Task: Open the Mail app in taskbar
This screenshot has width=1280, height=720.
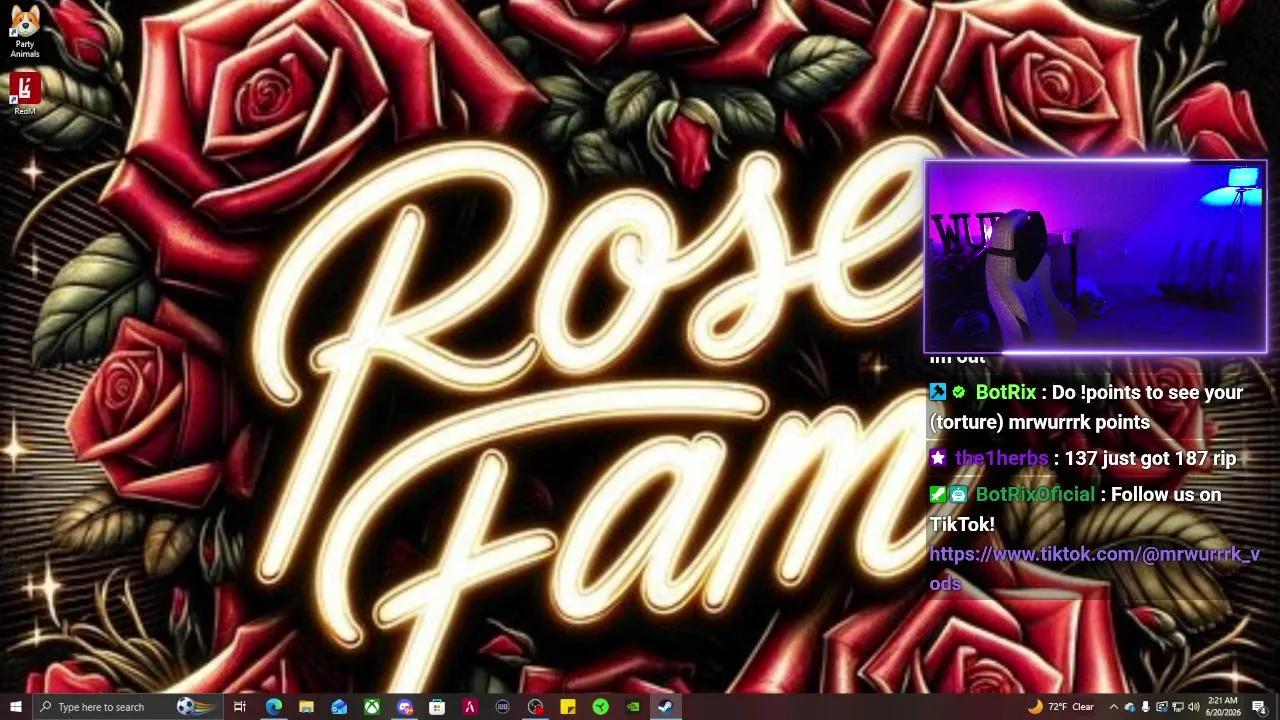Action: point(339,707)
